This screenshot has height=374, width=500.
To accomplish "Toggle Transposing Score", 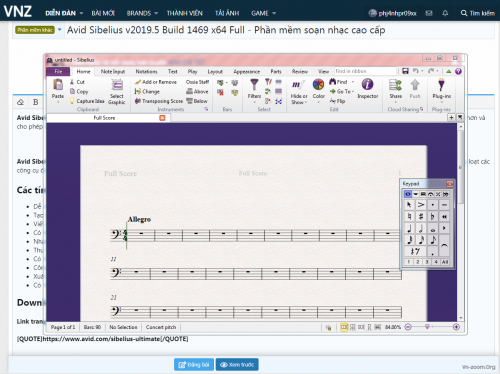I will [159, 101].
